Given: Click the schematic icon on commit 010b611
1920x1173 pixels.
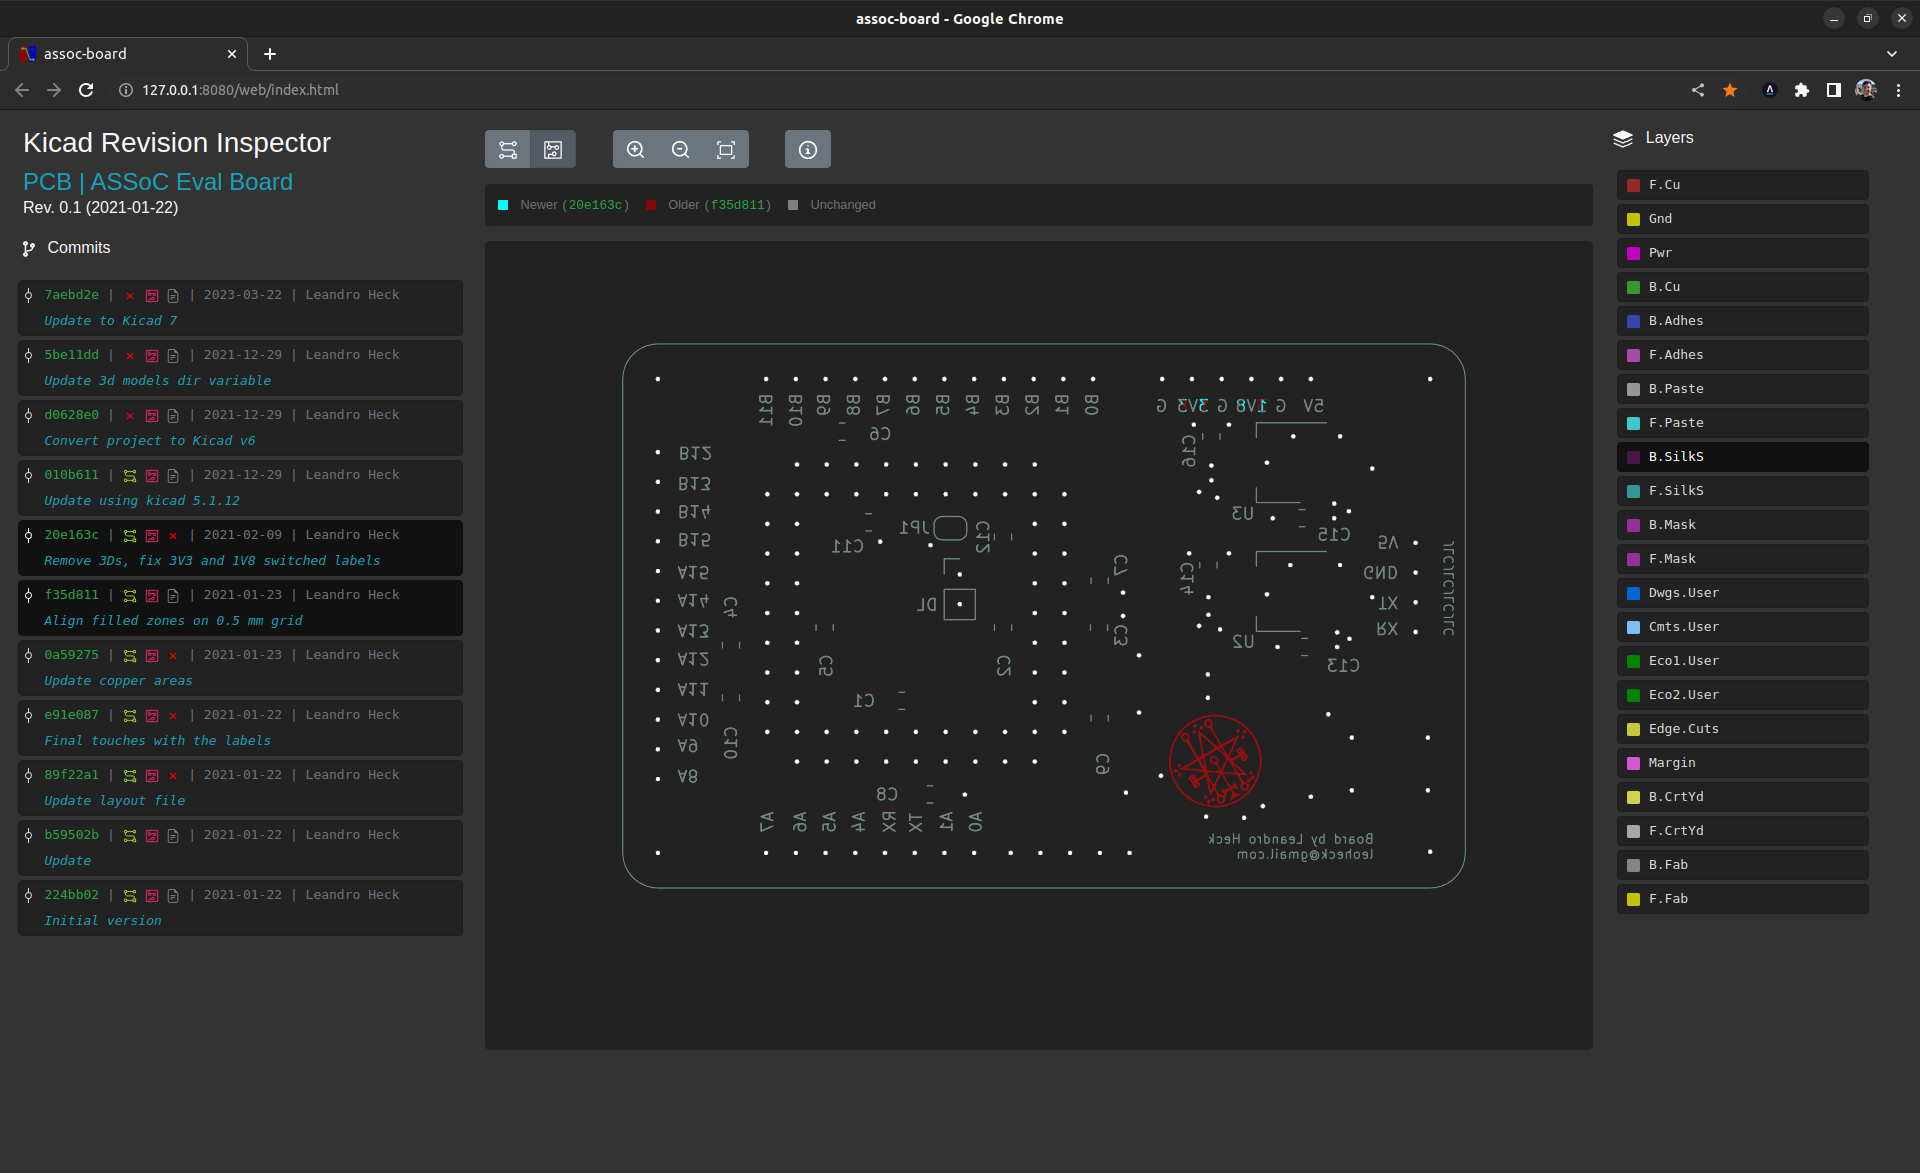Looking at the screenshot, I should pyautogui.click(x=130, y=476).
